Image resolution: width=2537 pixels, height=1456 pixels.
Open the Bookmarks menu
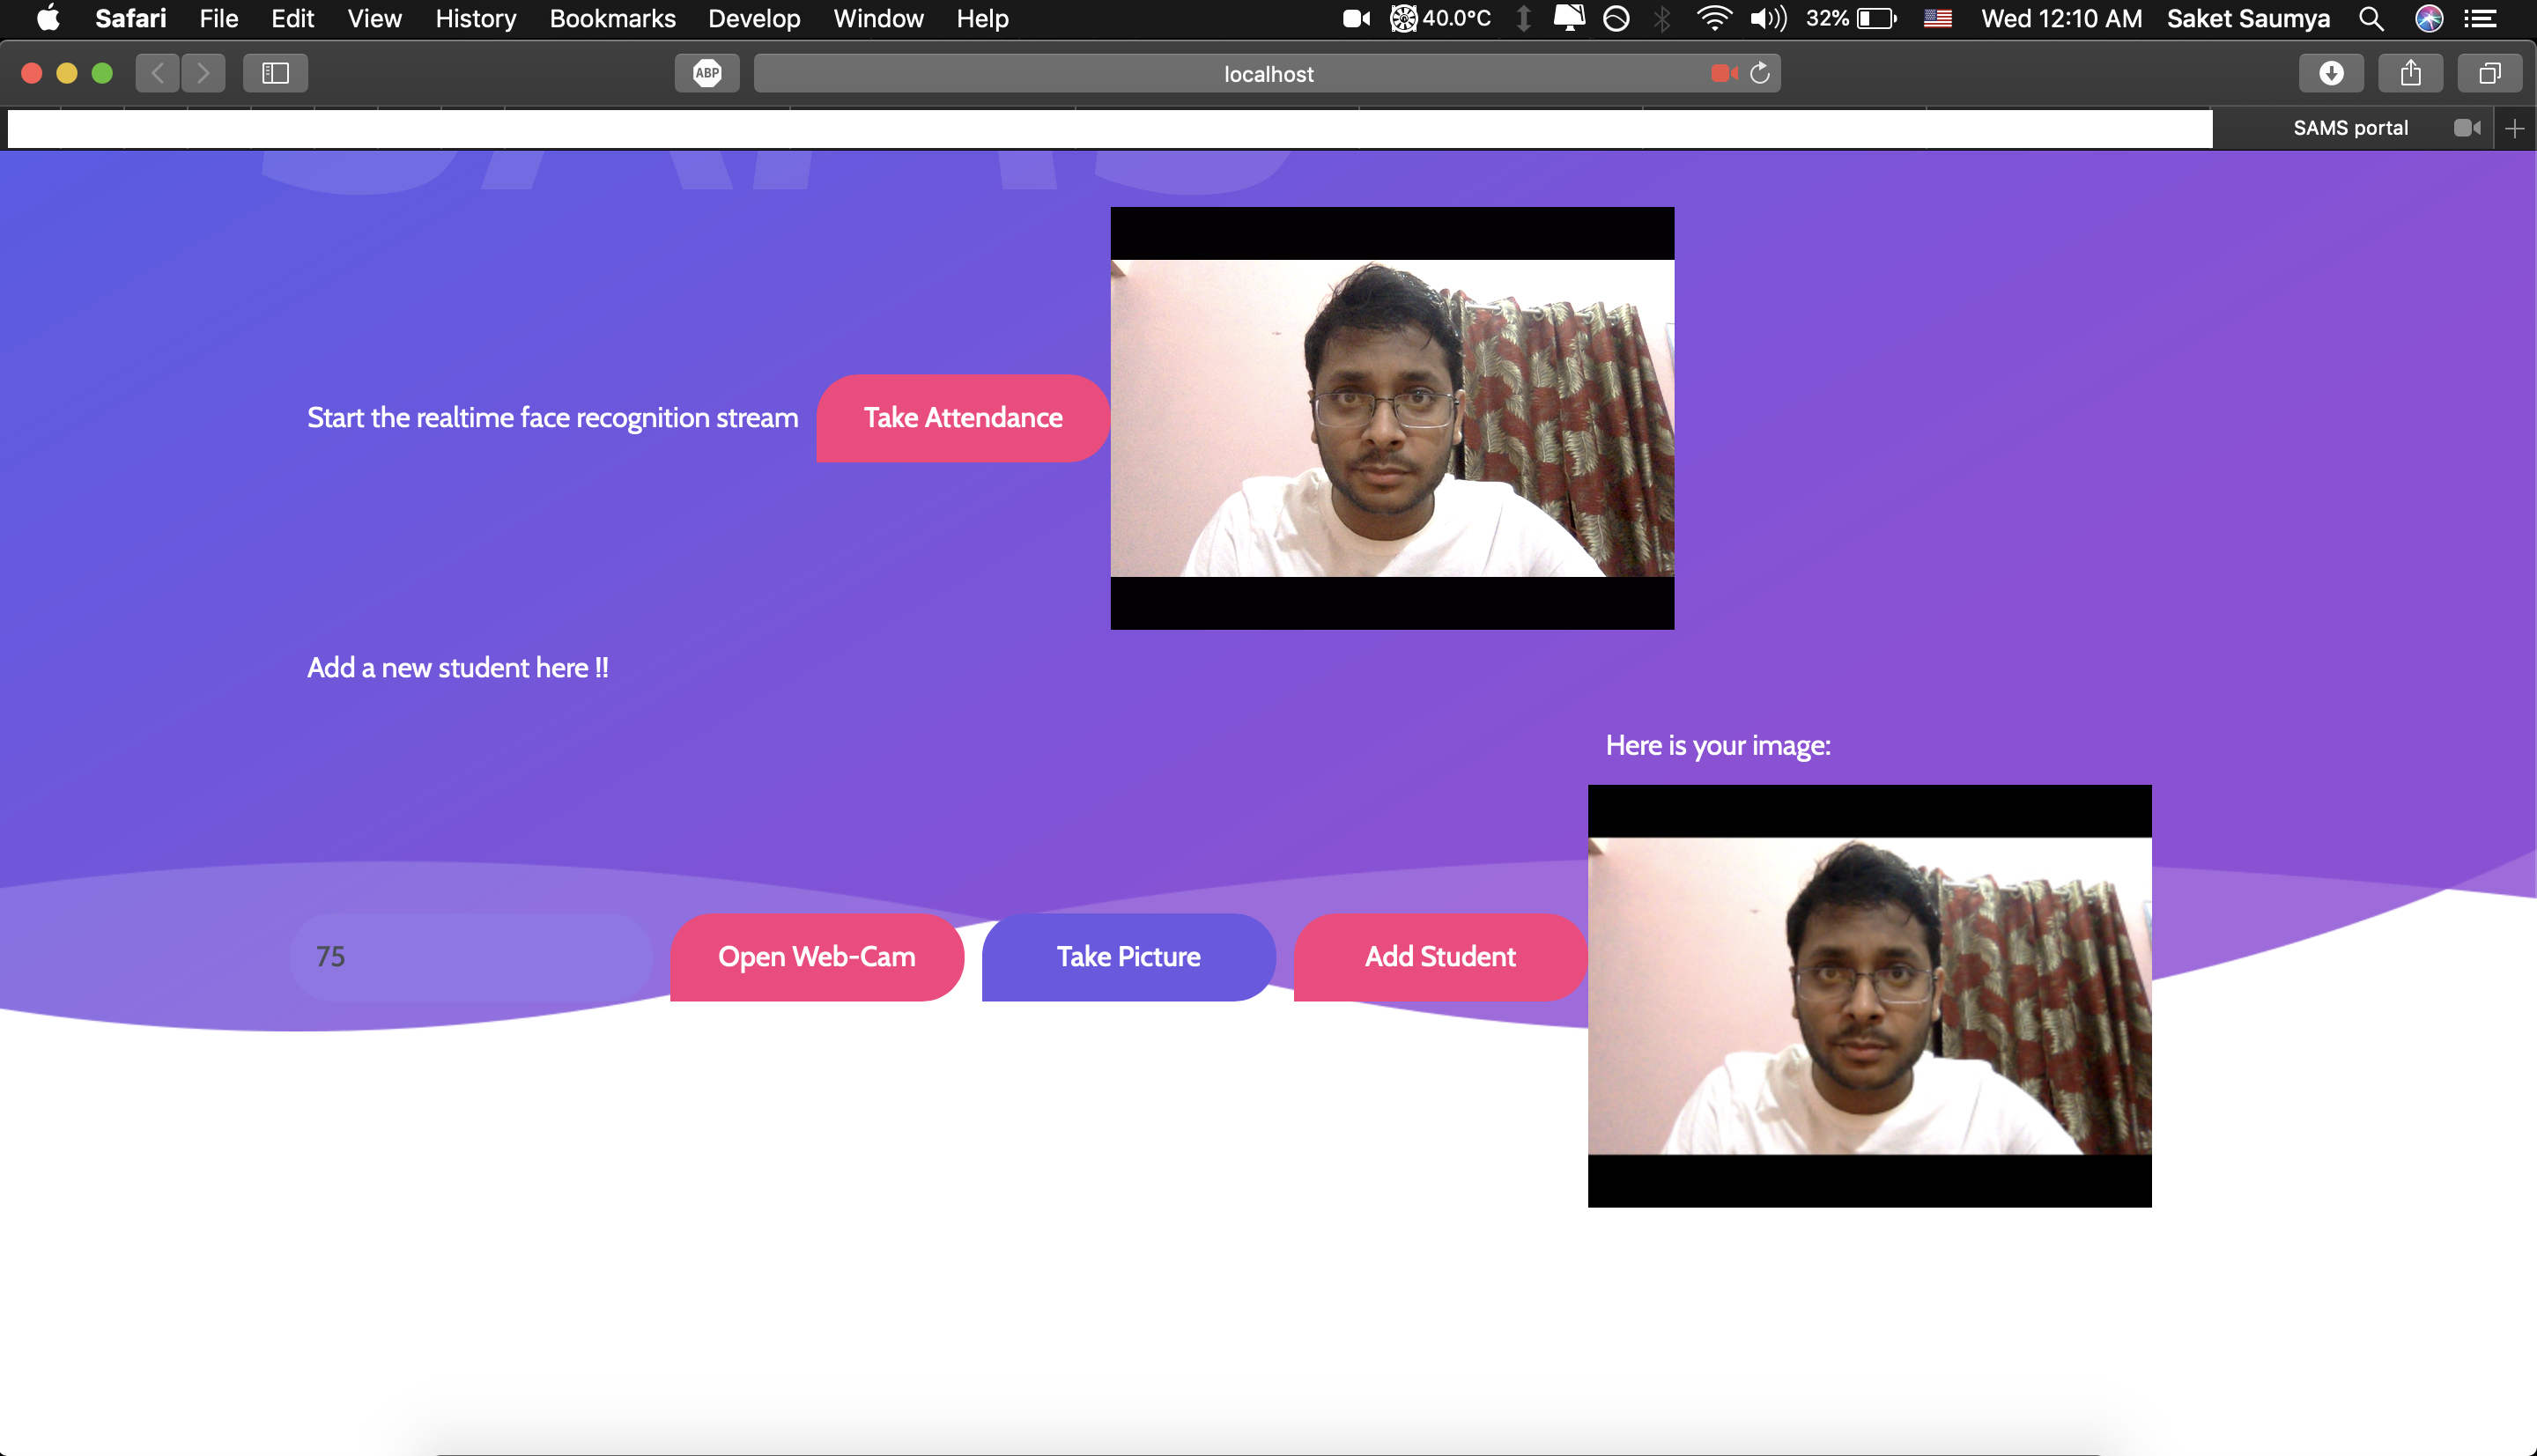pyautogui.click(x=612, y=18)
